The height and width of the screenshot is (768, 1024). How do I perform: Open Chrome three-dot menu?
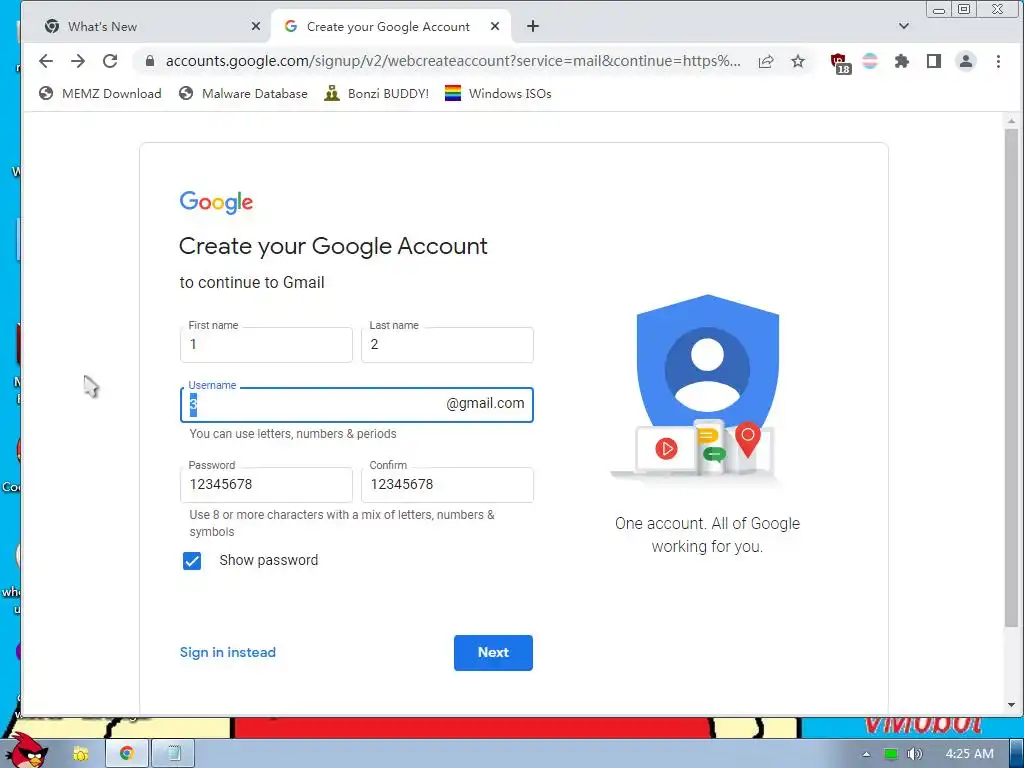[x=998, y=61]
